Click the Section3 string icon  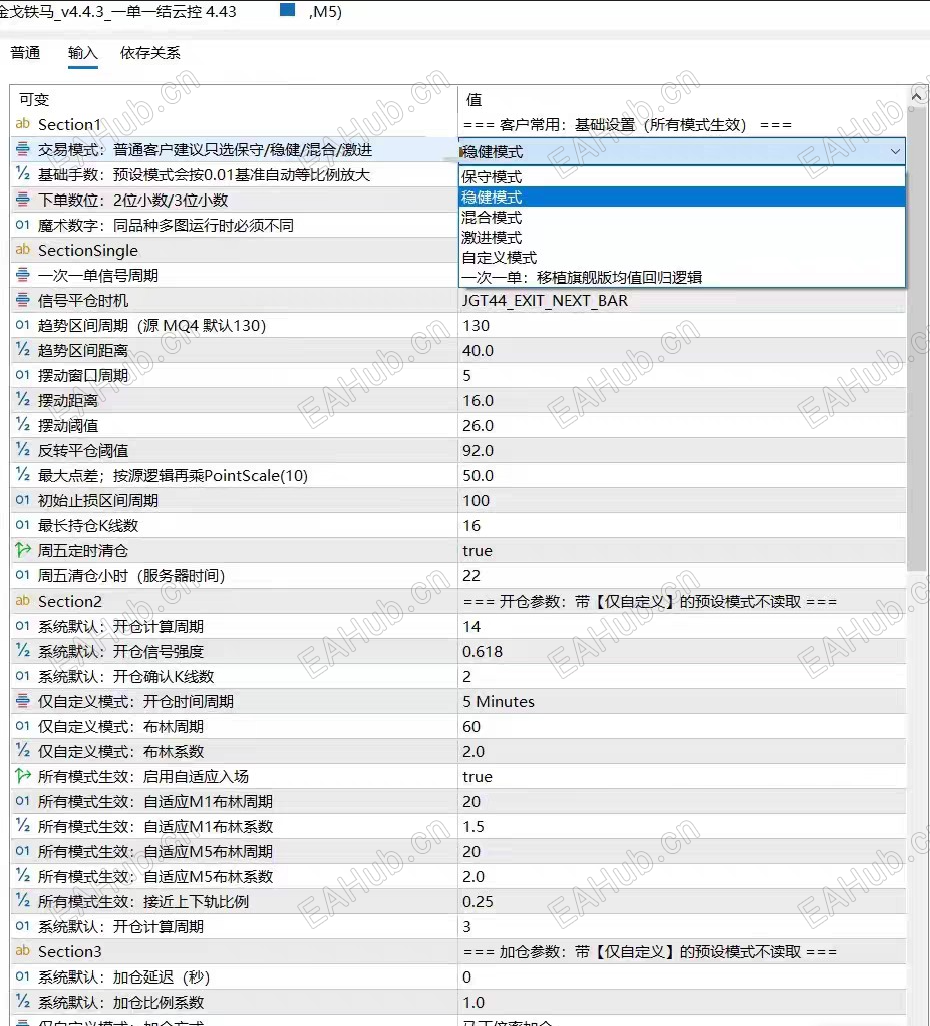click(23, 951)
